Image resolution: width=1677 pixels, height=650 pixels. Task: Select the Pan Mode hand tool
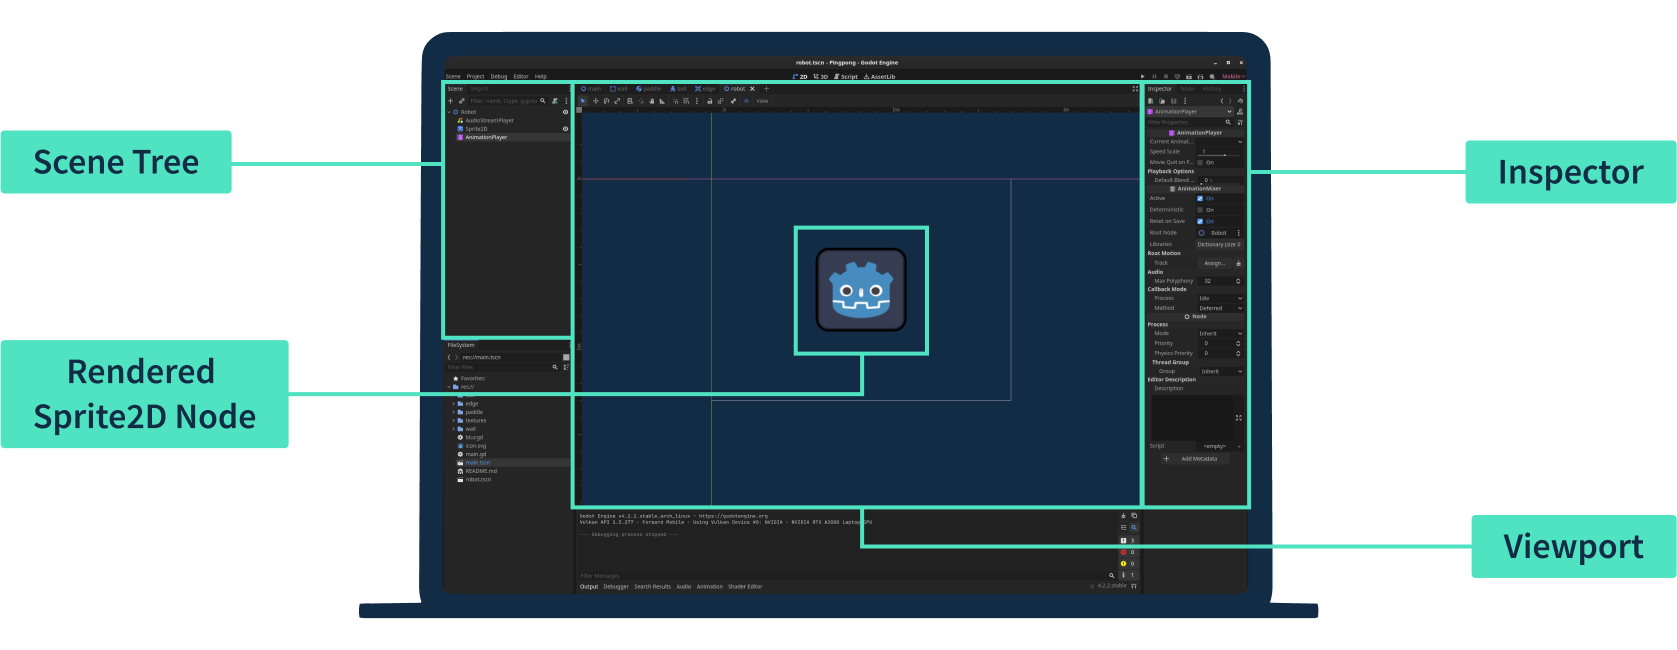(x=652, y=101)
